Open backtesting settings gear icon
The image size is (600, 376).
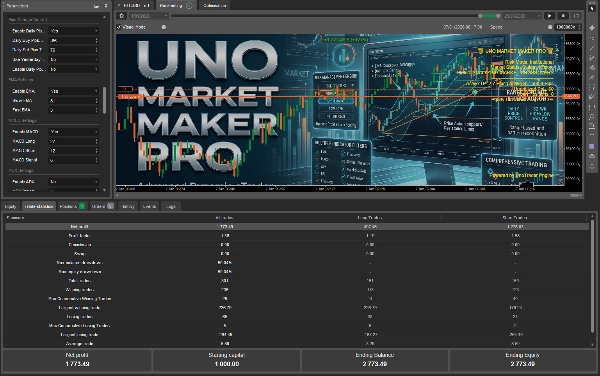(122, 16)
